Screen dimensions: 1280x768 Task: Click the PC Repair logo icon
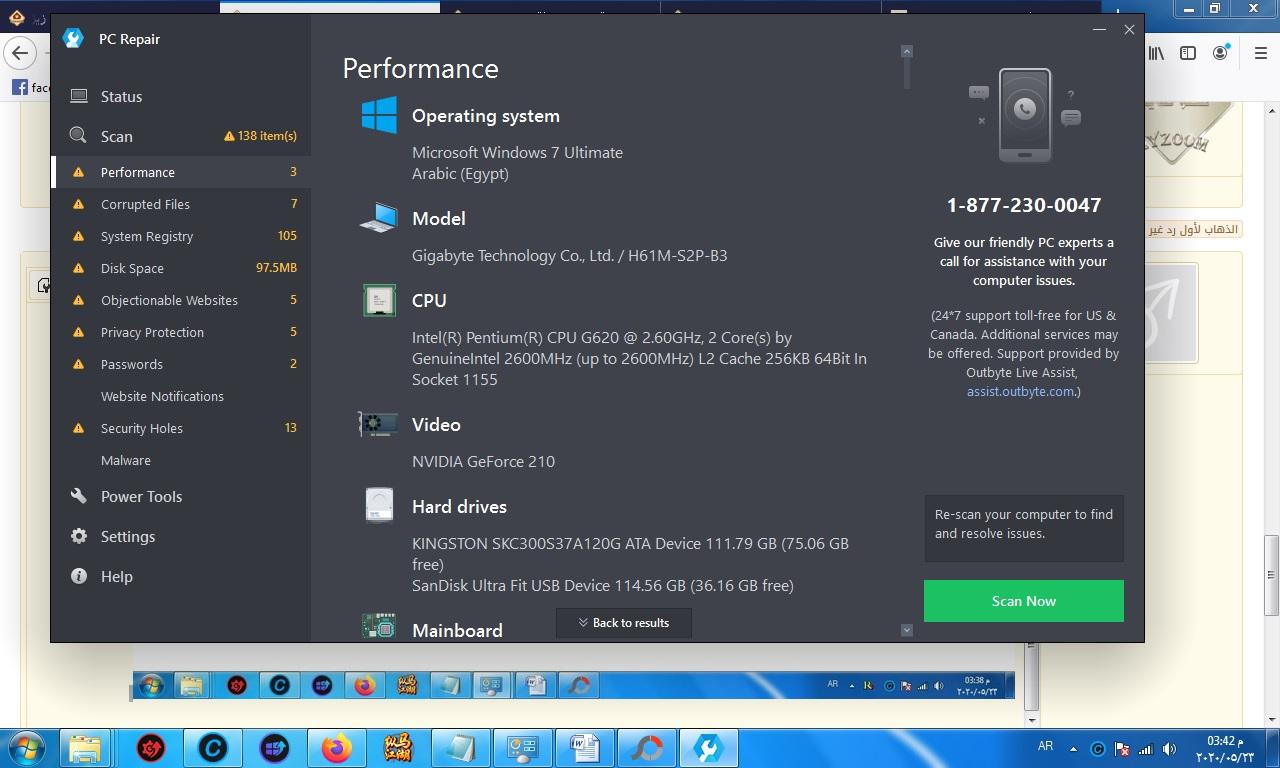73,39
